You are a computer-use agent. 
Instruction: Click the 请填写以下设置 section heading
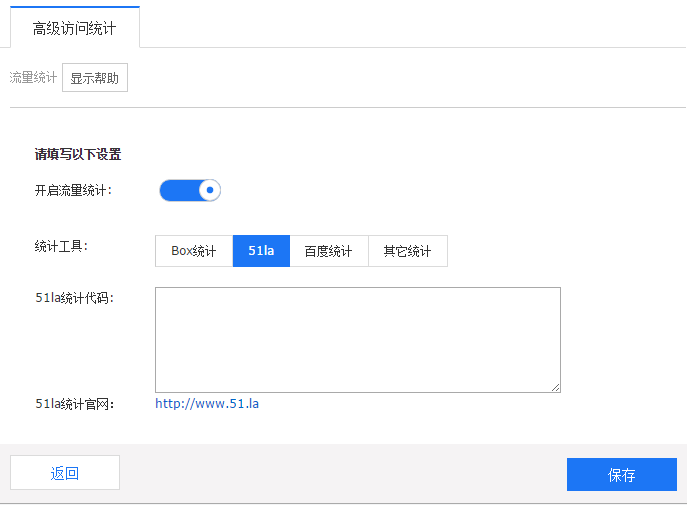coord(78,154)
